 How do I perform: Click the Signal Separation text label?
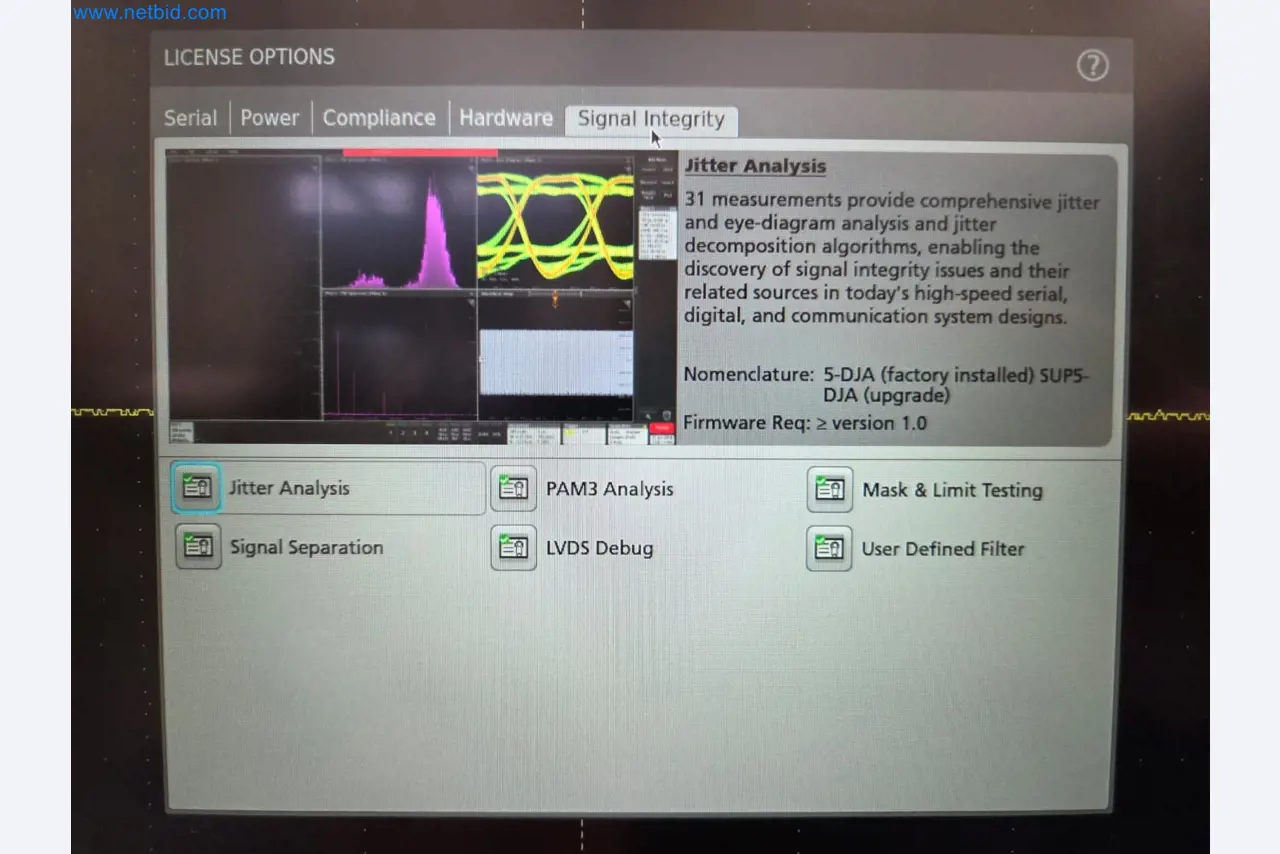coord(306,547)
